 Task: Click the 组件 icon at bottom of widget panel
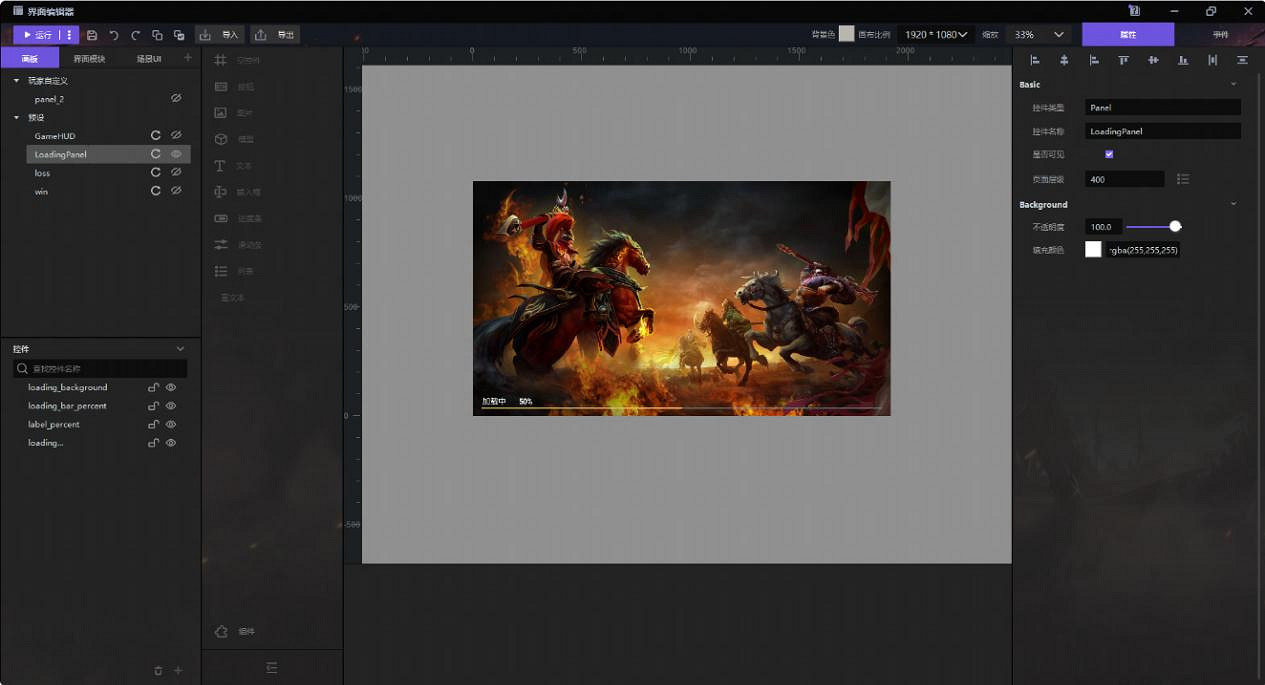234,631
